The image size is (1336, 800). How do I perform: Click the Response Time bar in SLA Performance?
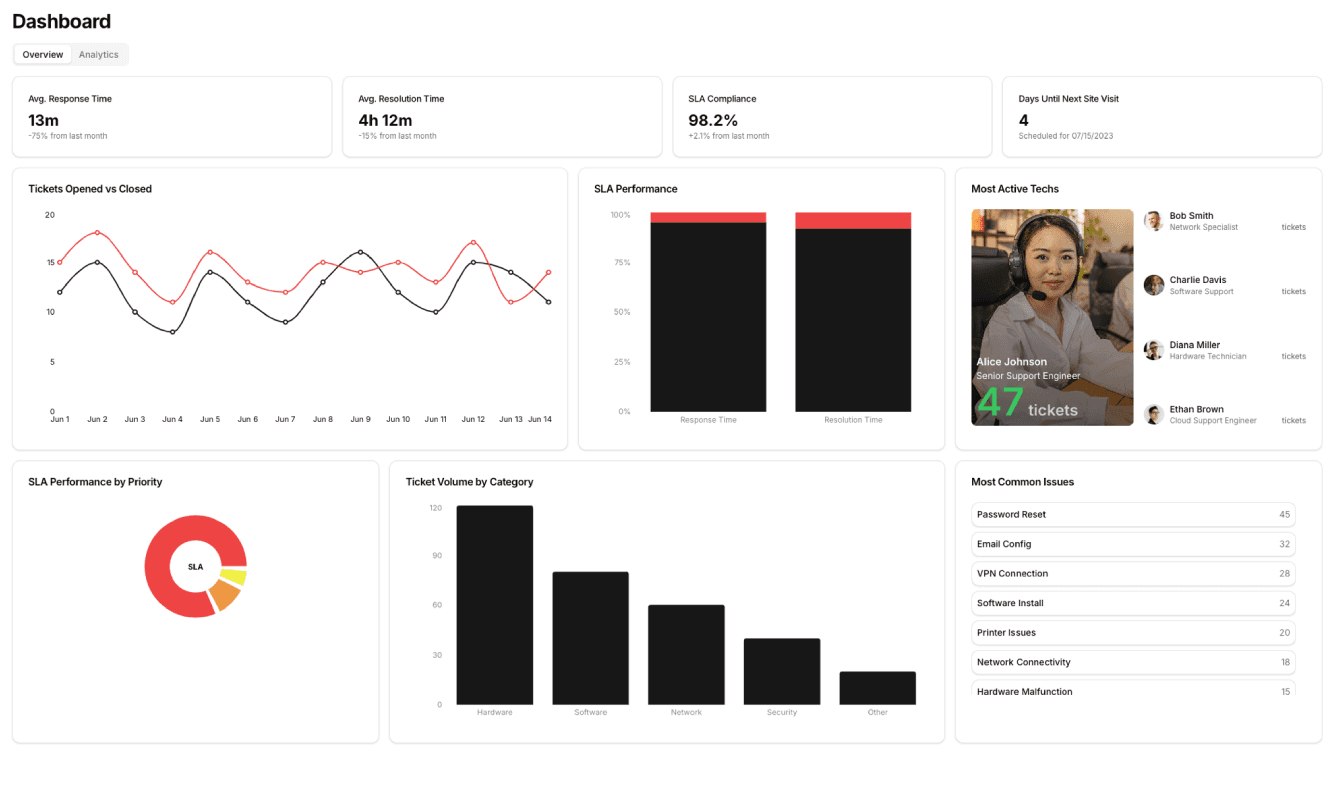point(708,315)
